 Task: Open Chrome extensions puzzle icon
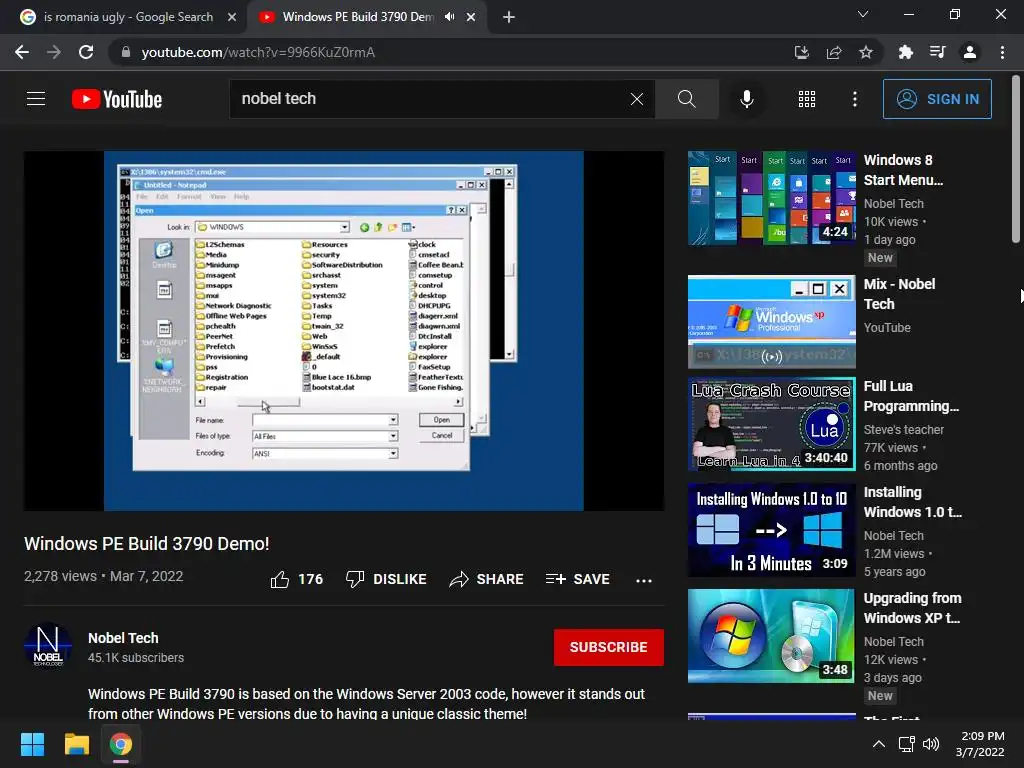point(905,52)
